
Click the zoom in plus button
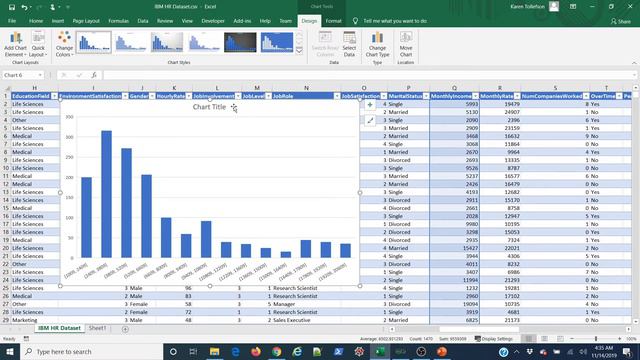coord(620,339)
